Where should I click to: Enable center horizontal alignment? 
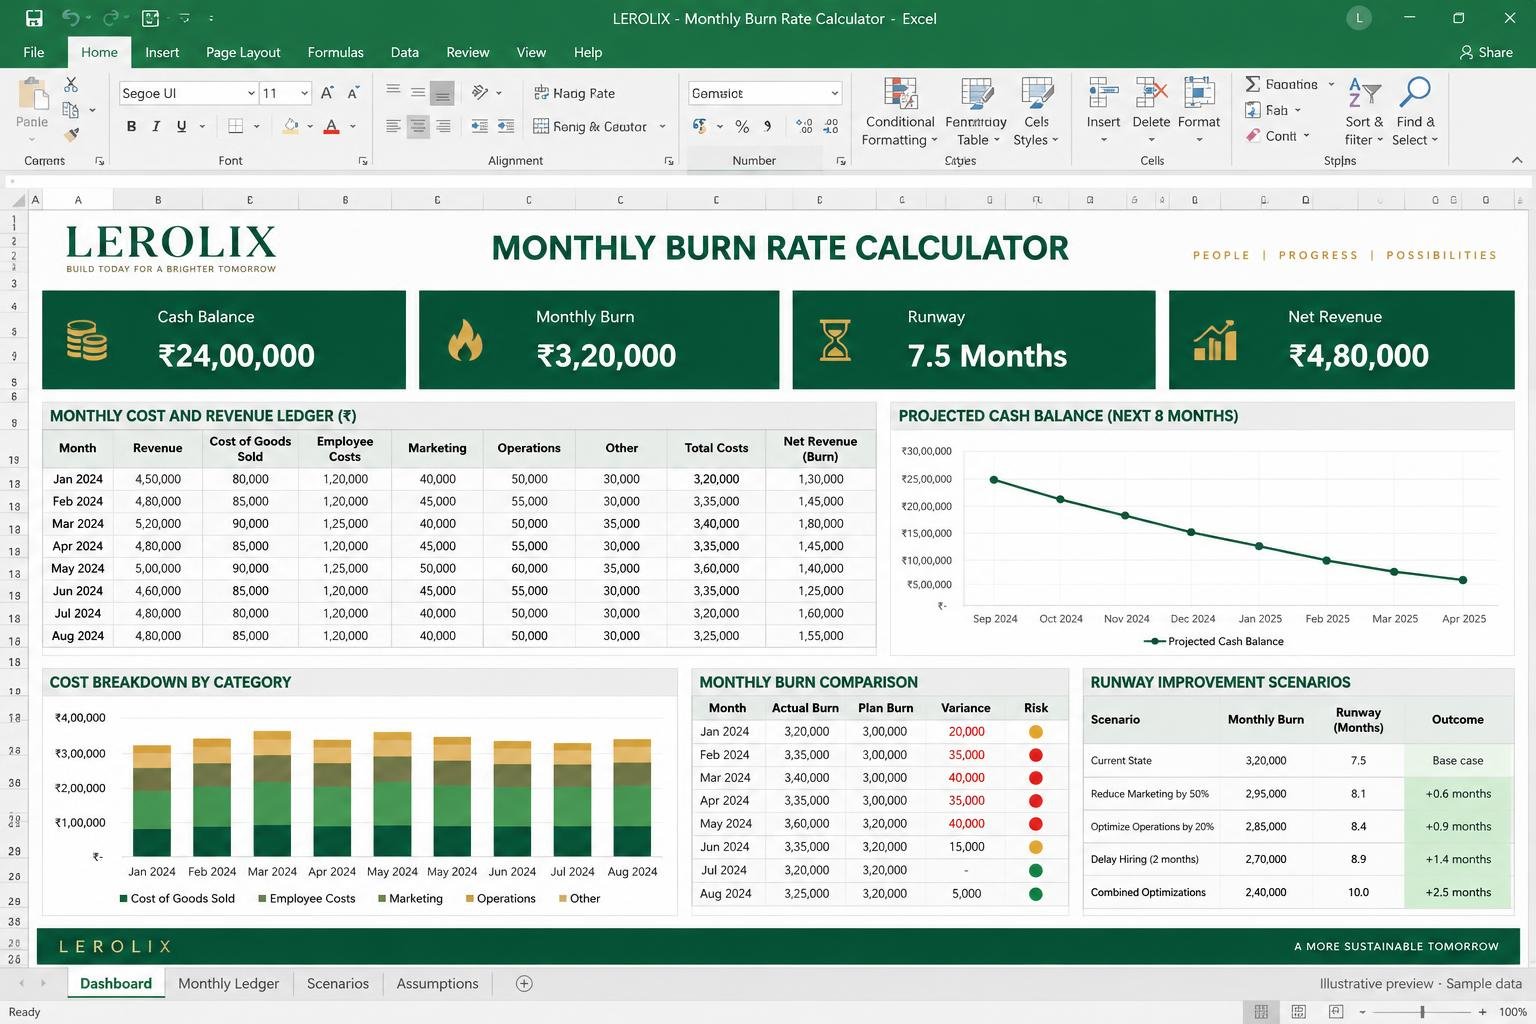coord(418,126)
